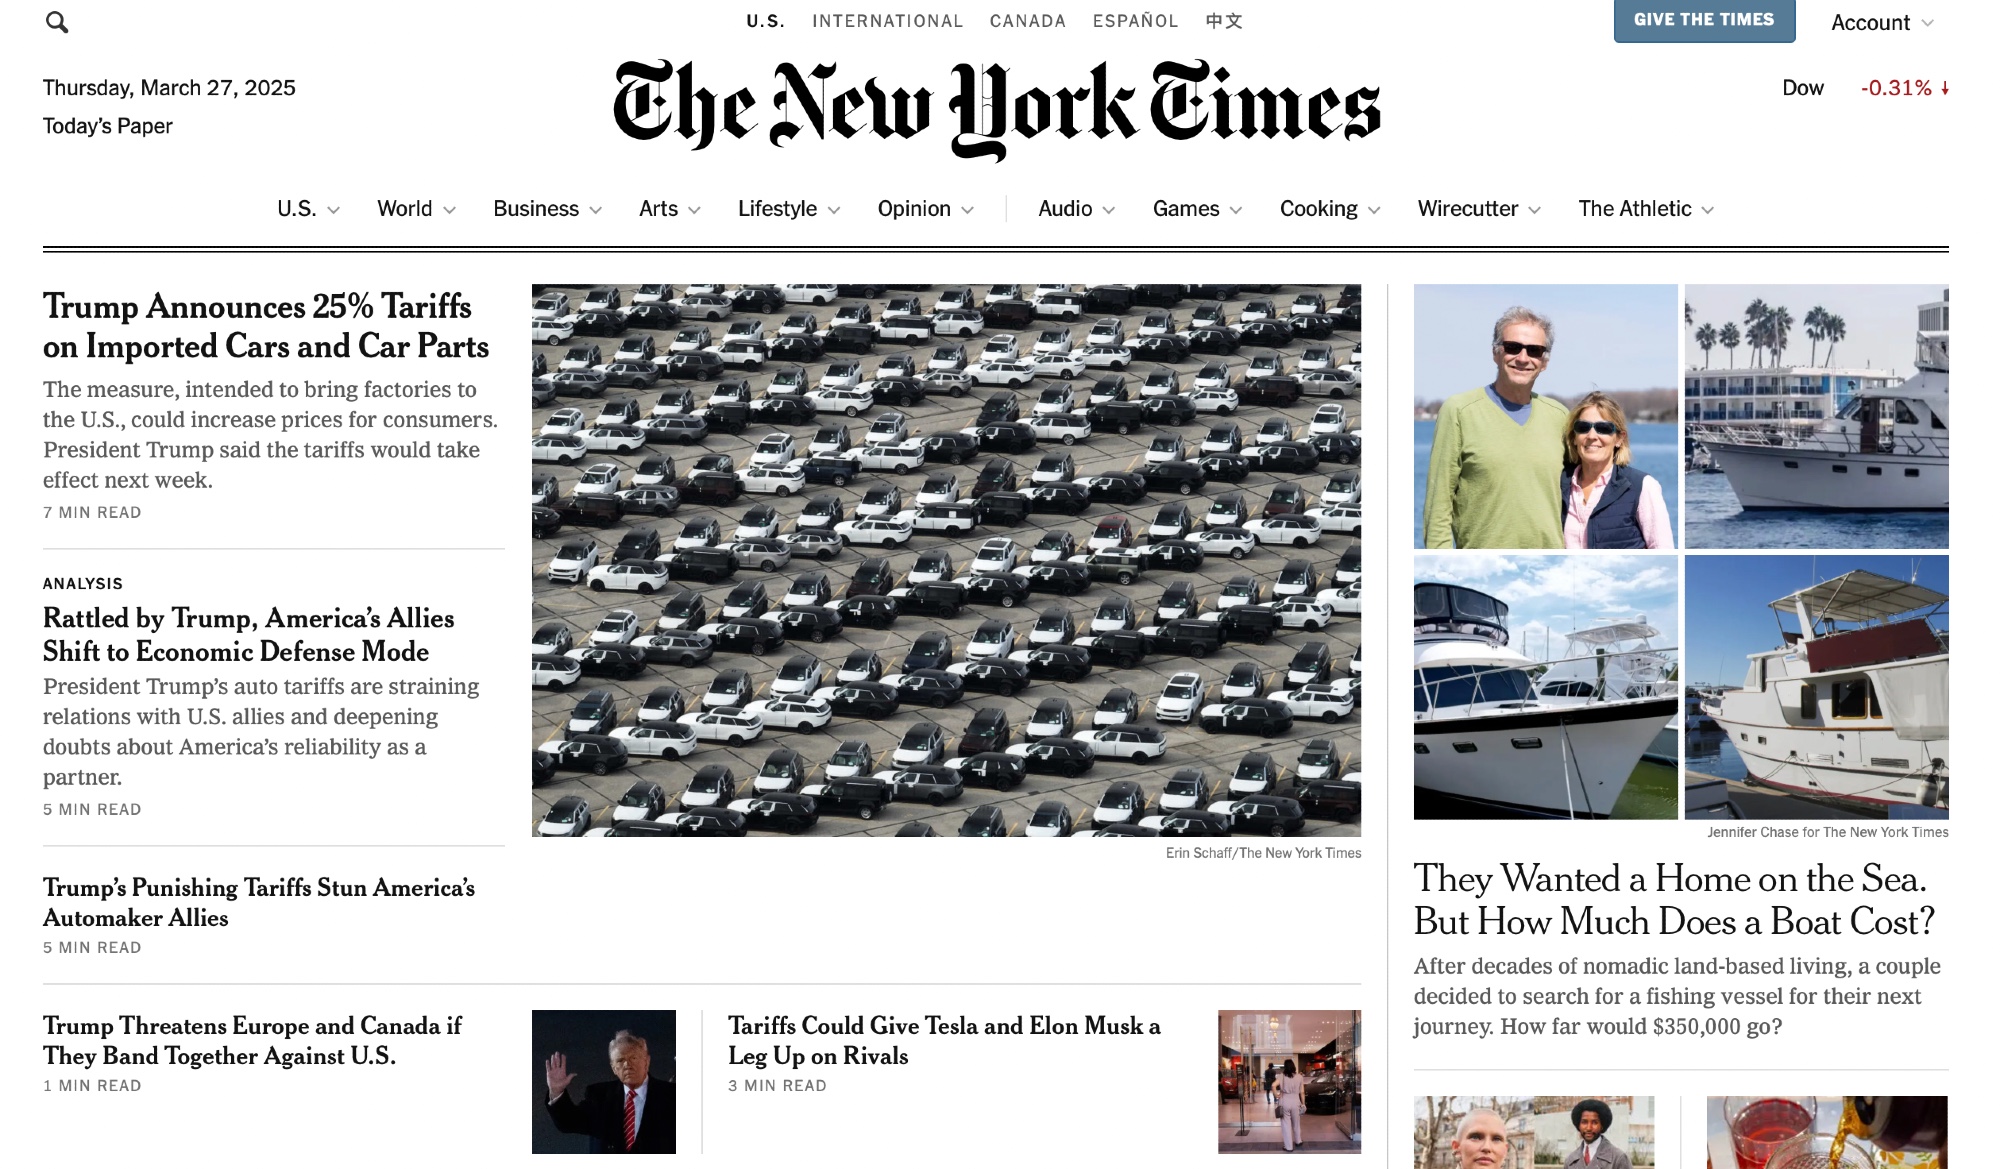Open the Trump 25% tariffs headline
The height and width of the screenshot is (1169, 2000).
tap(266, 326)
